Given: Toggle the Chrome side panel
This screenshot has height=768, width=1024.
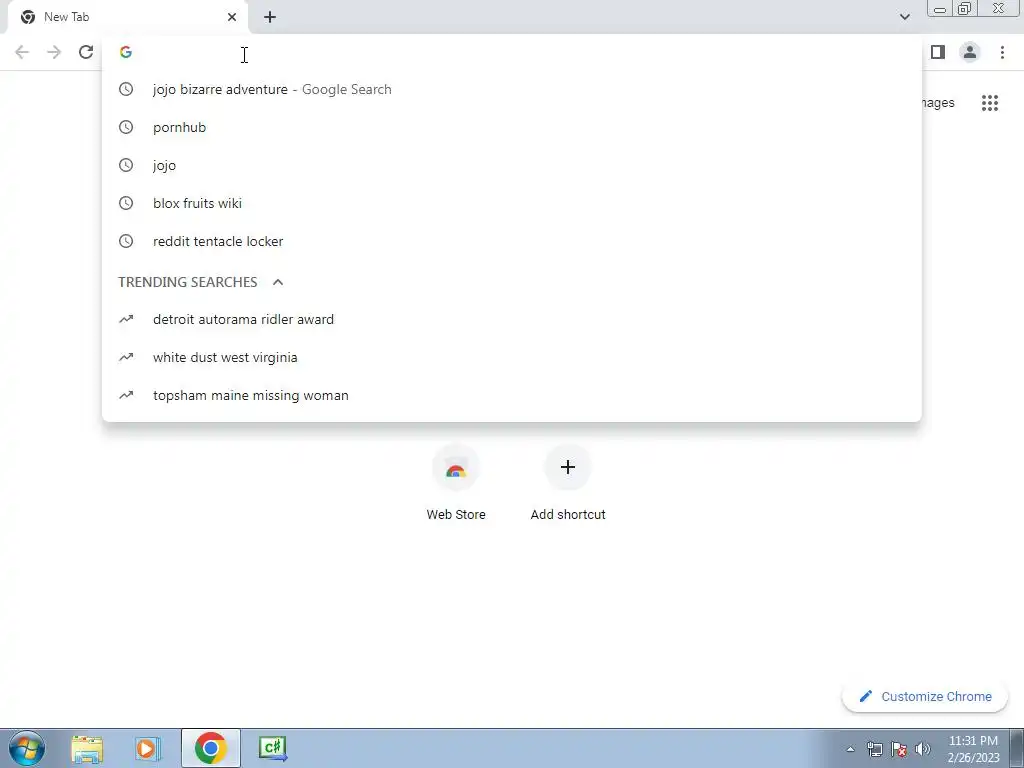Looking at the screenshot, I should pos(938,52).
